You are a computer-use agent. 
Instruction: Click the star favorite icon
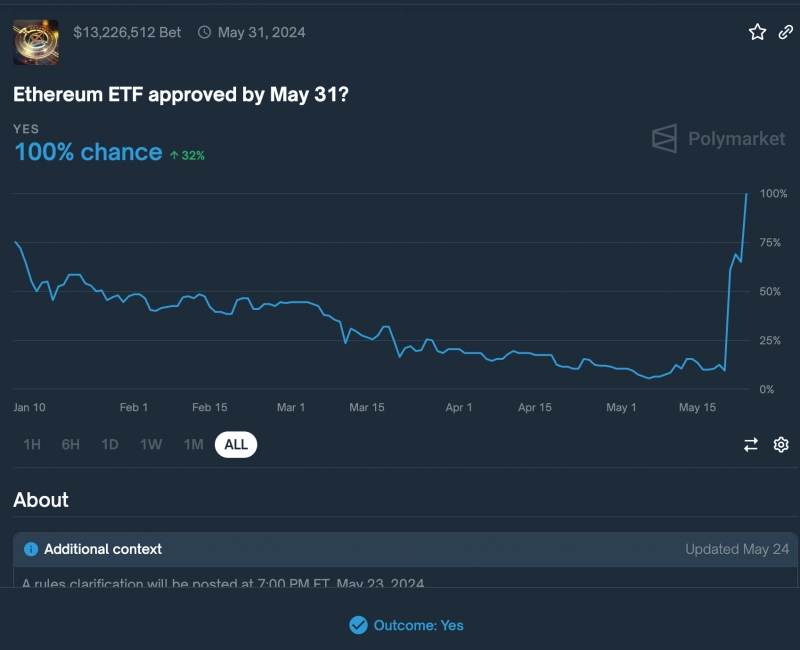point(757,32)
